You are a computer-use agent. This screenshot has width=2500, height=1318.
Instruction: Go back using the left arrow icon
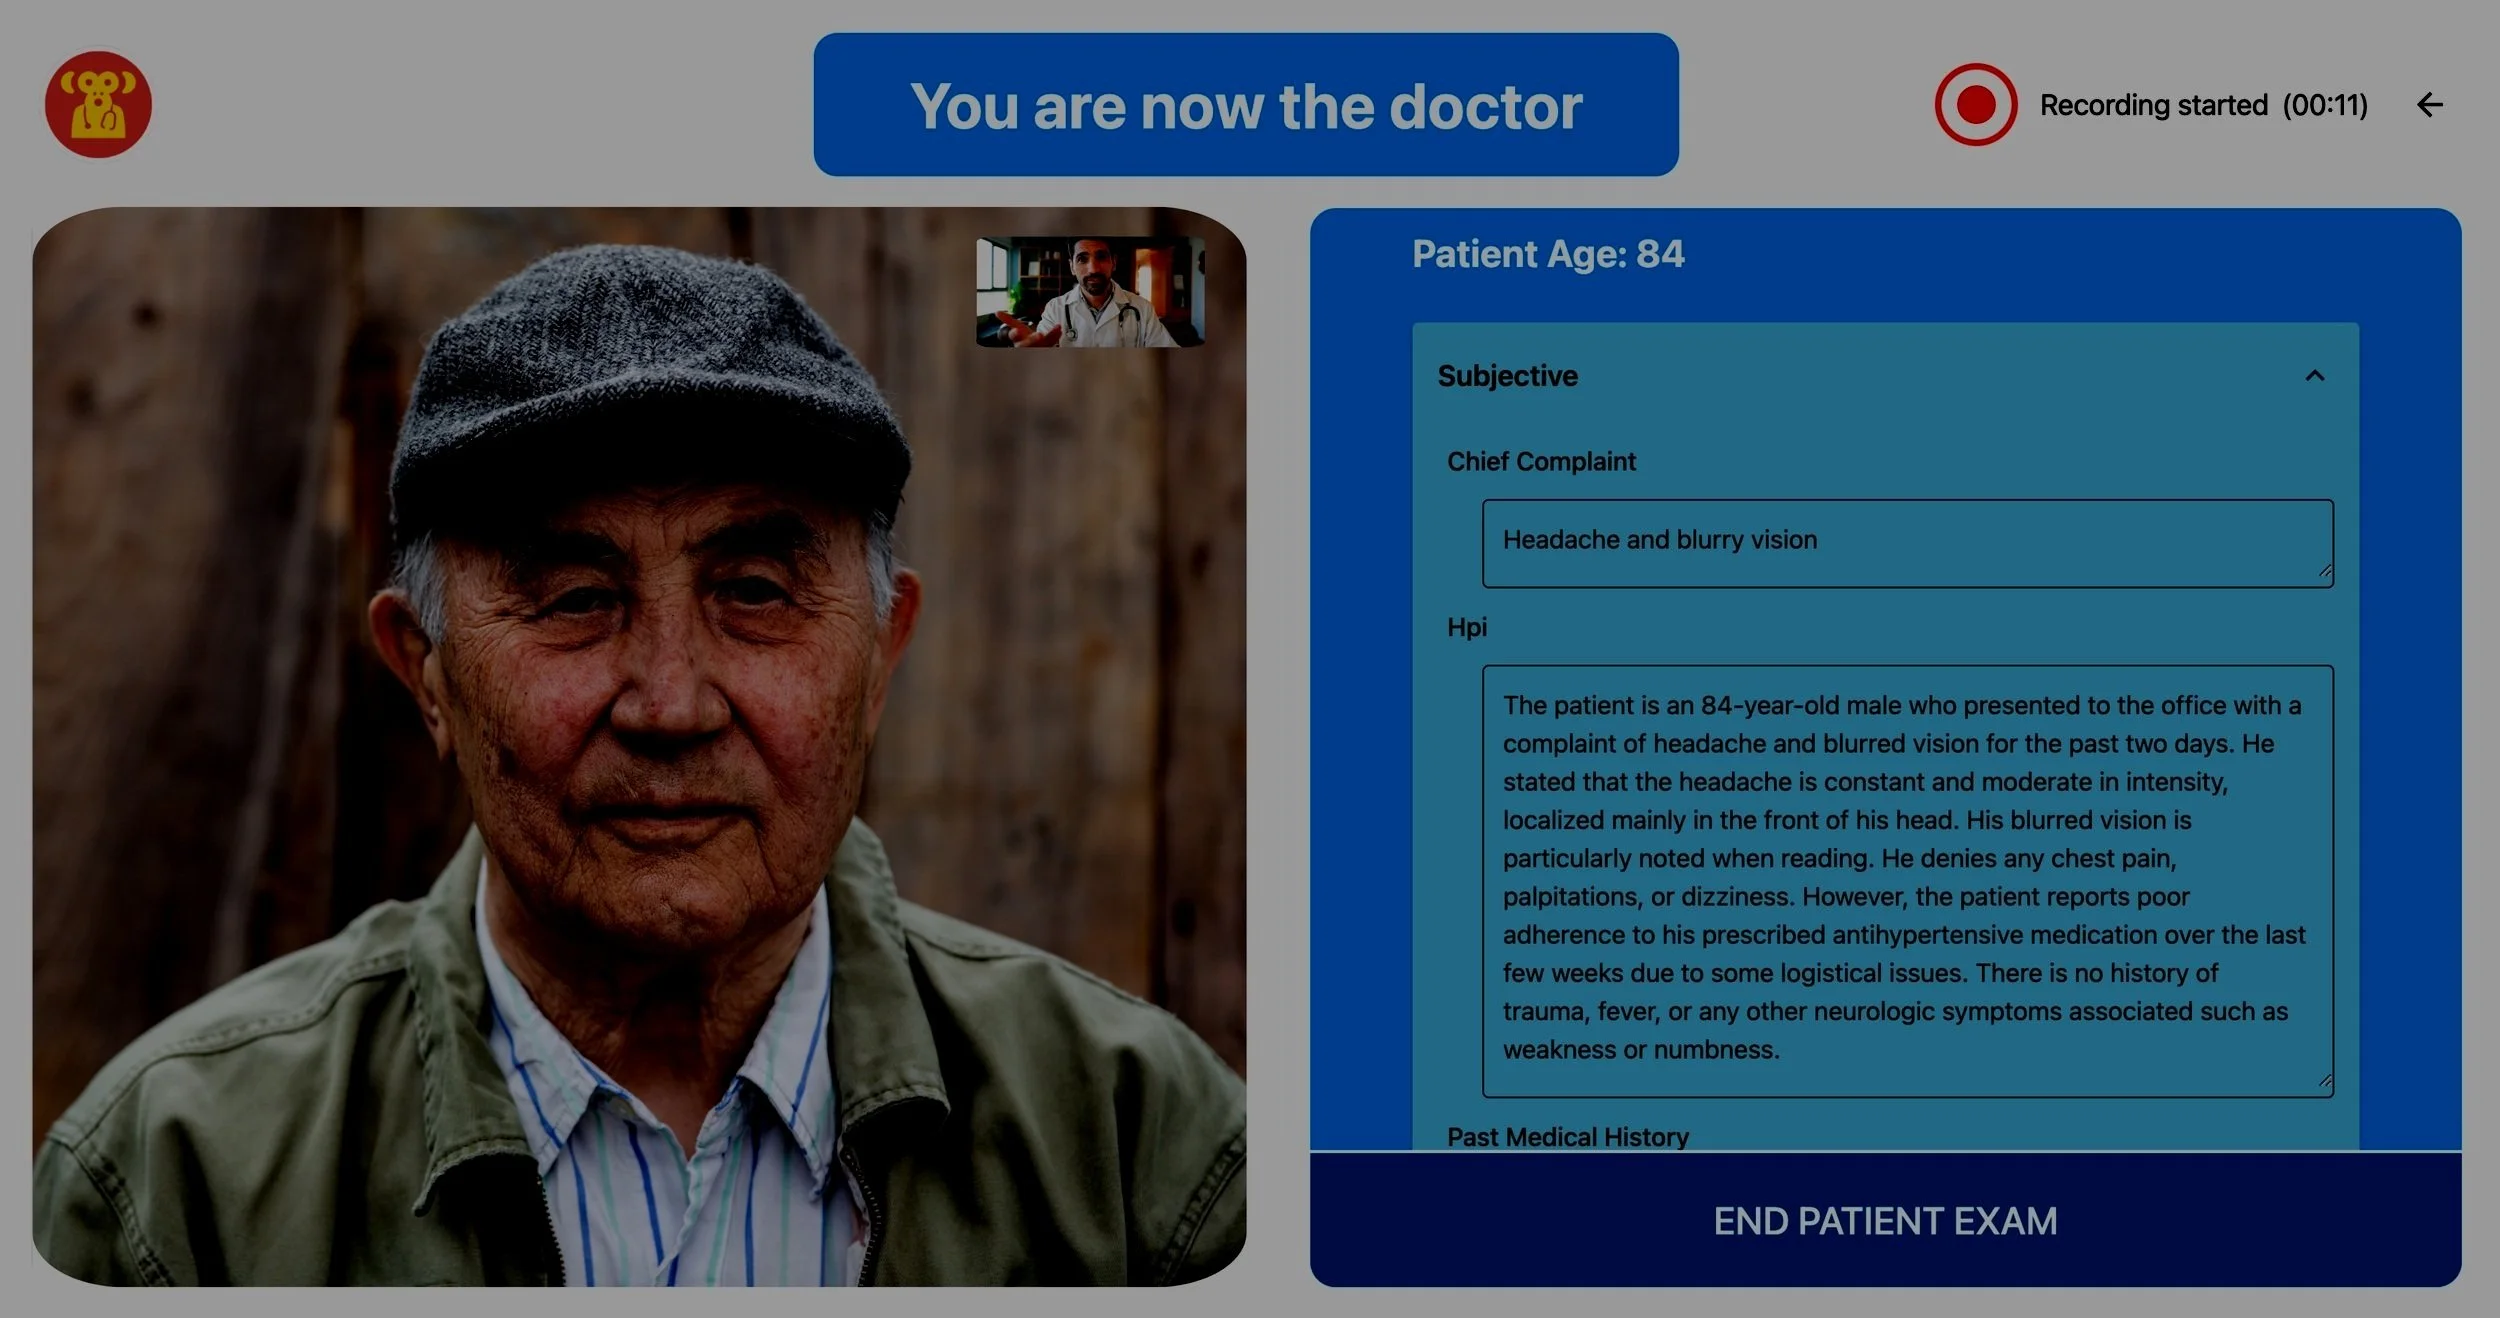pyautogui.click(x=2430, y=104)
